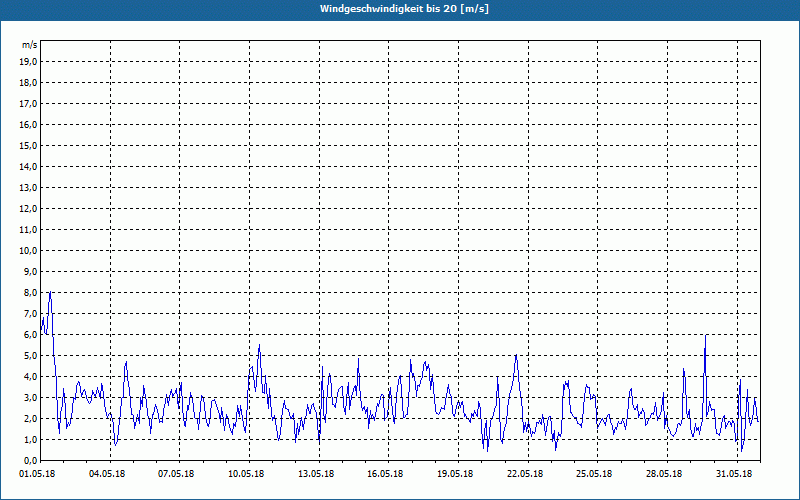Click the y-axis value '12,0'
This screenshot has height=500, width=800.
coord(28,209)
